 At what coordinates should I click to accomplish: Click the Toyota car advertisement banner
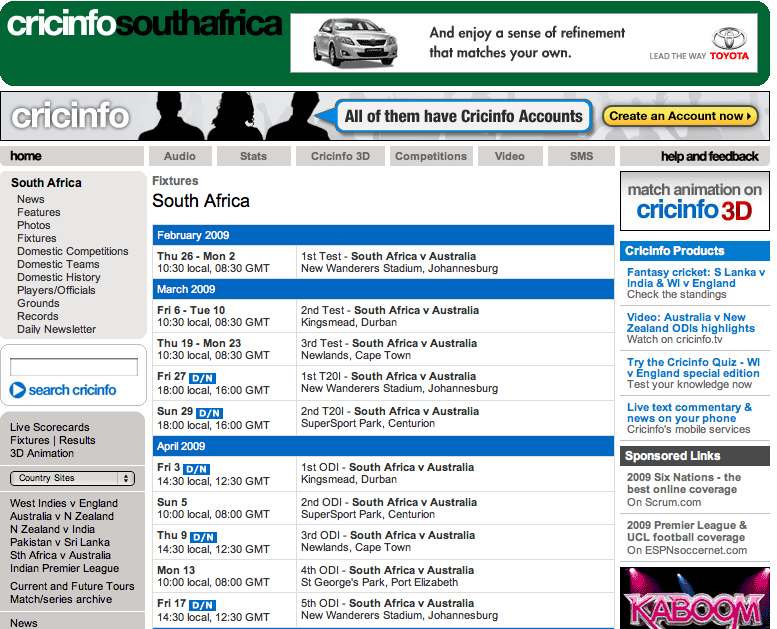point(523,43)
